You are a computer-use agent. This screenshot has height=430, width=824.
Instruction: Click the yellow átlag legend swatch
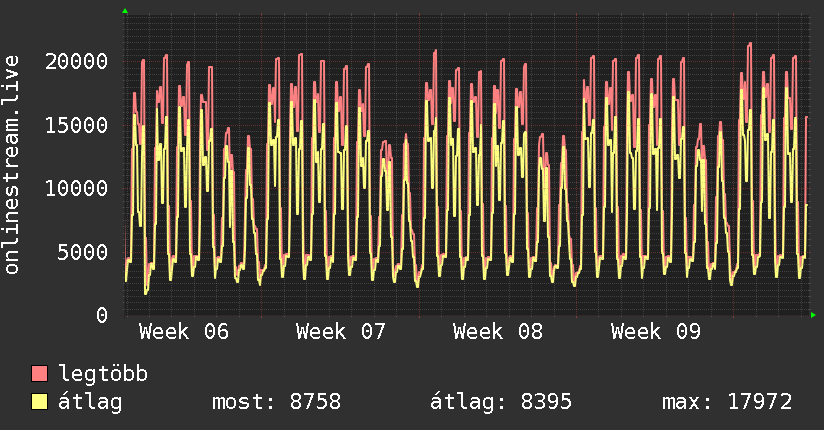coord(40,402)
